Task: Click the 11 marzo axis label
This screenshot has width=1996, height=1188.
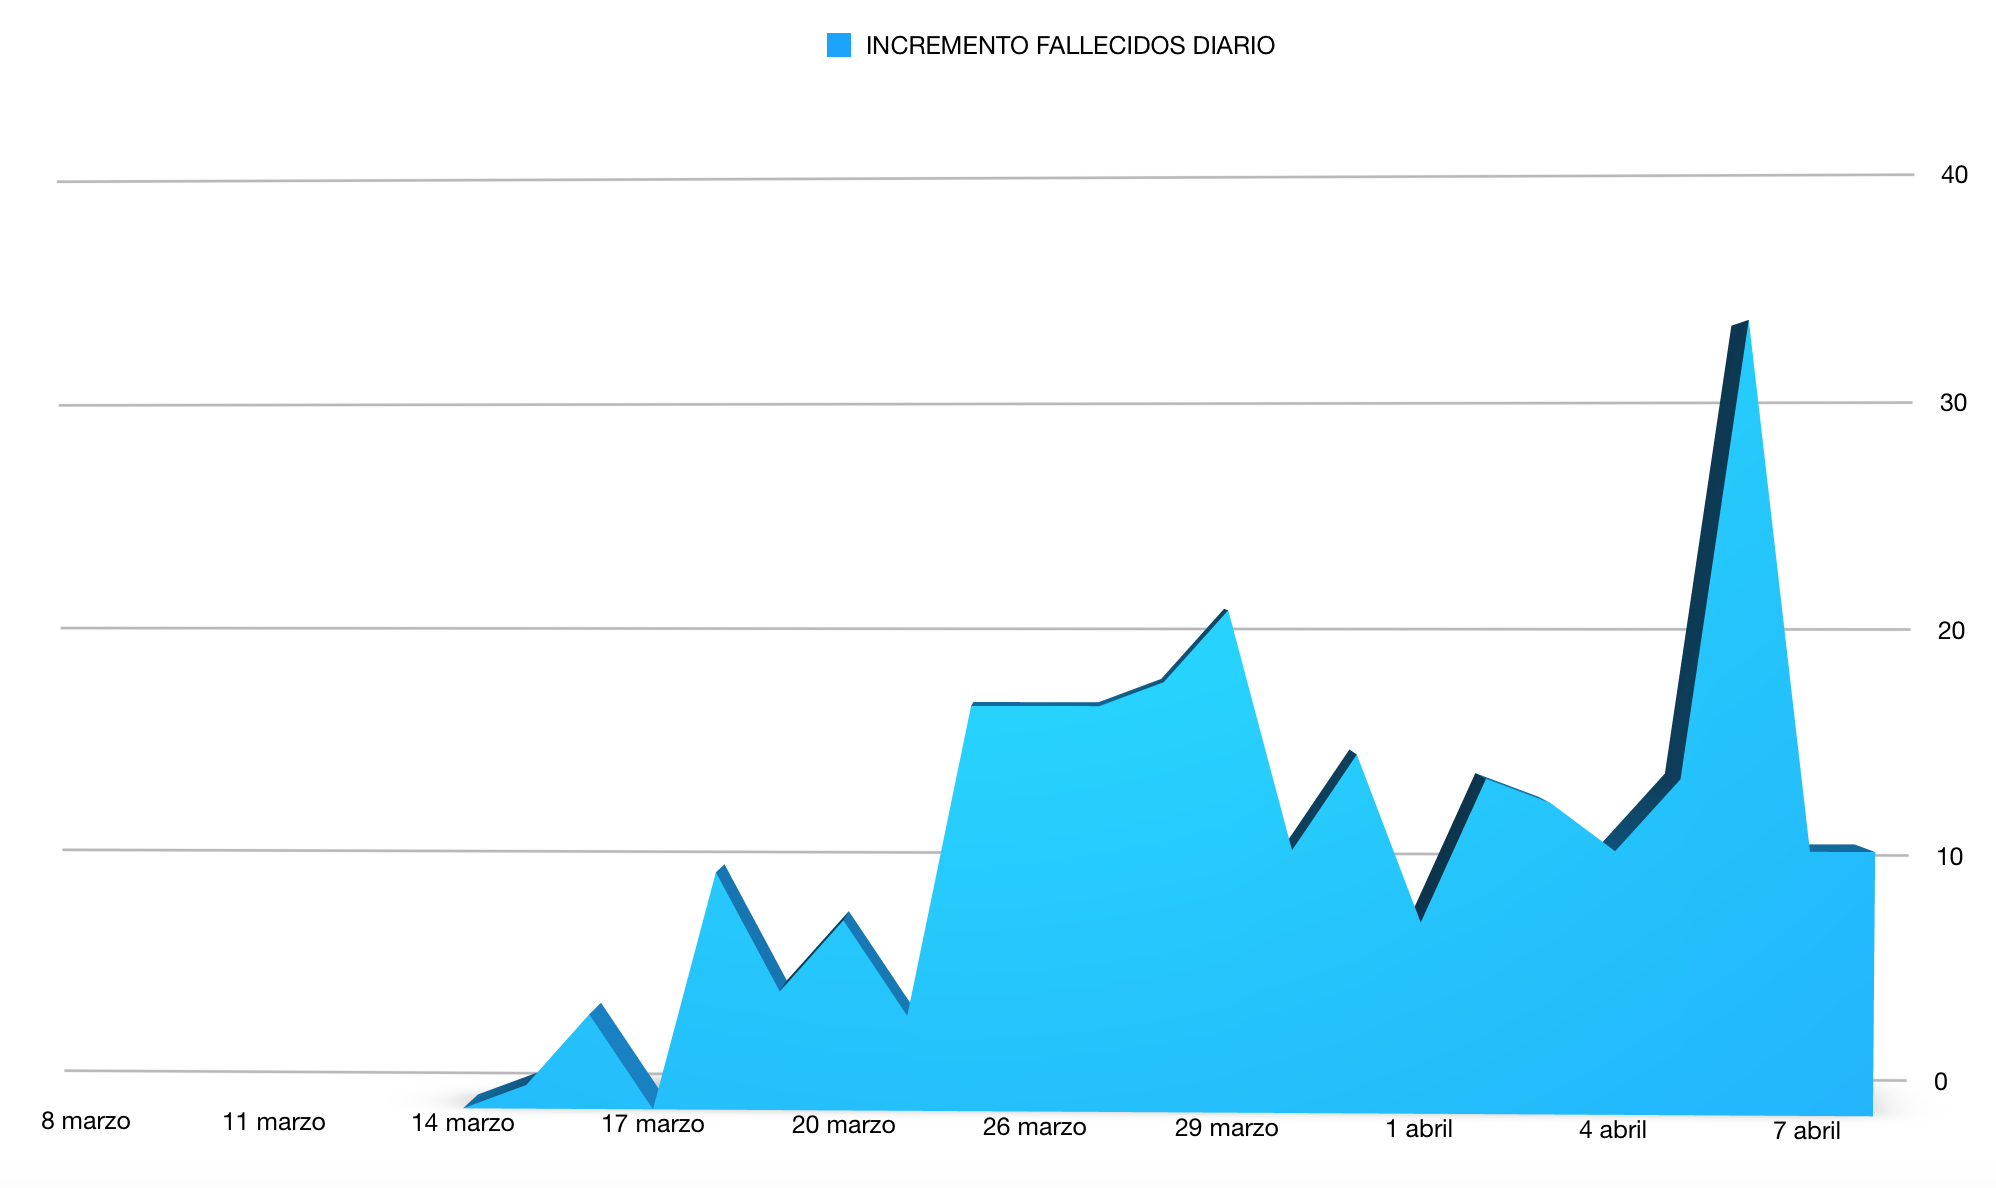Action: point(274,1122)
